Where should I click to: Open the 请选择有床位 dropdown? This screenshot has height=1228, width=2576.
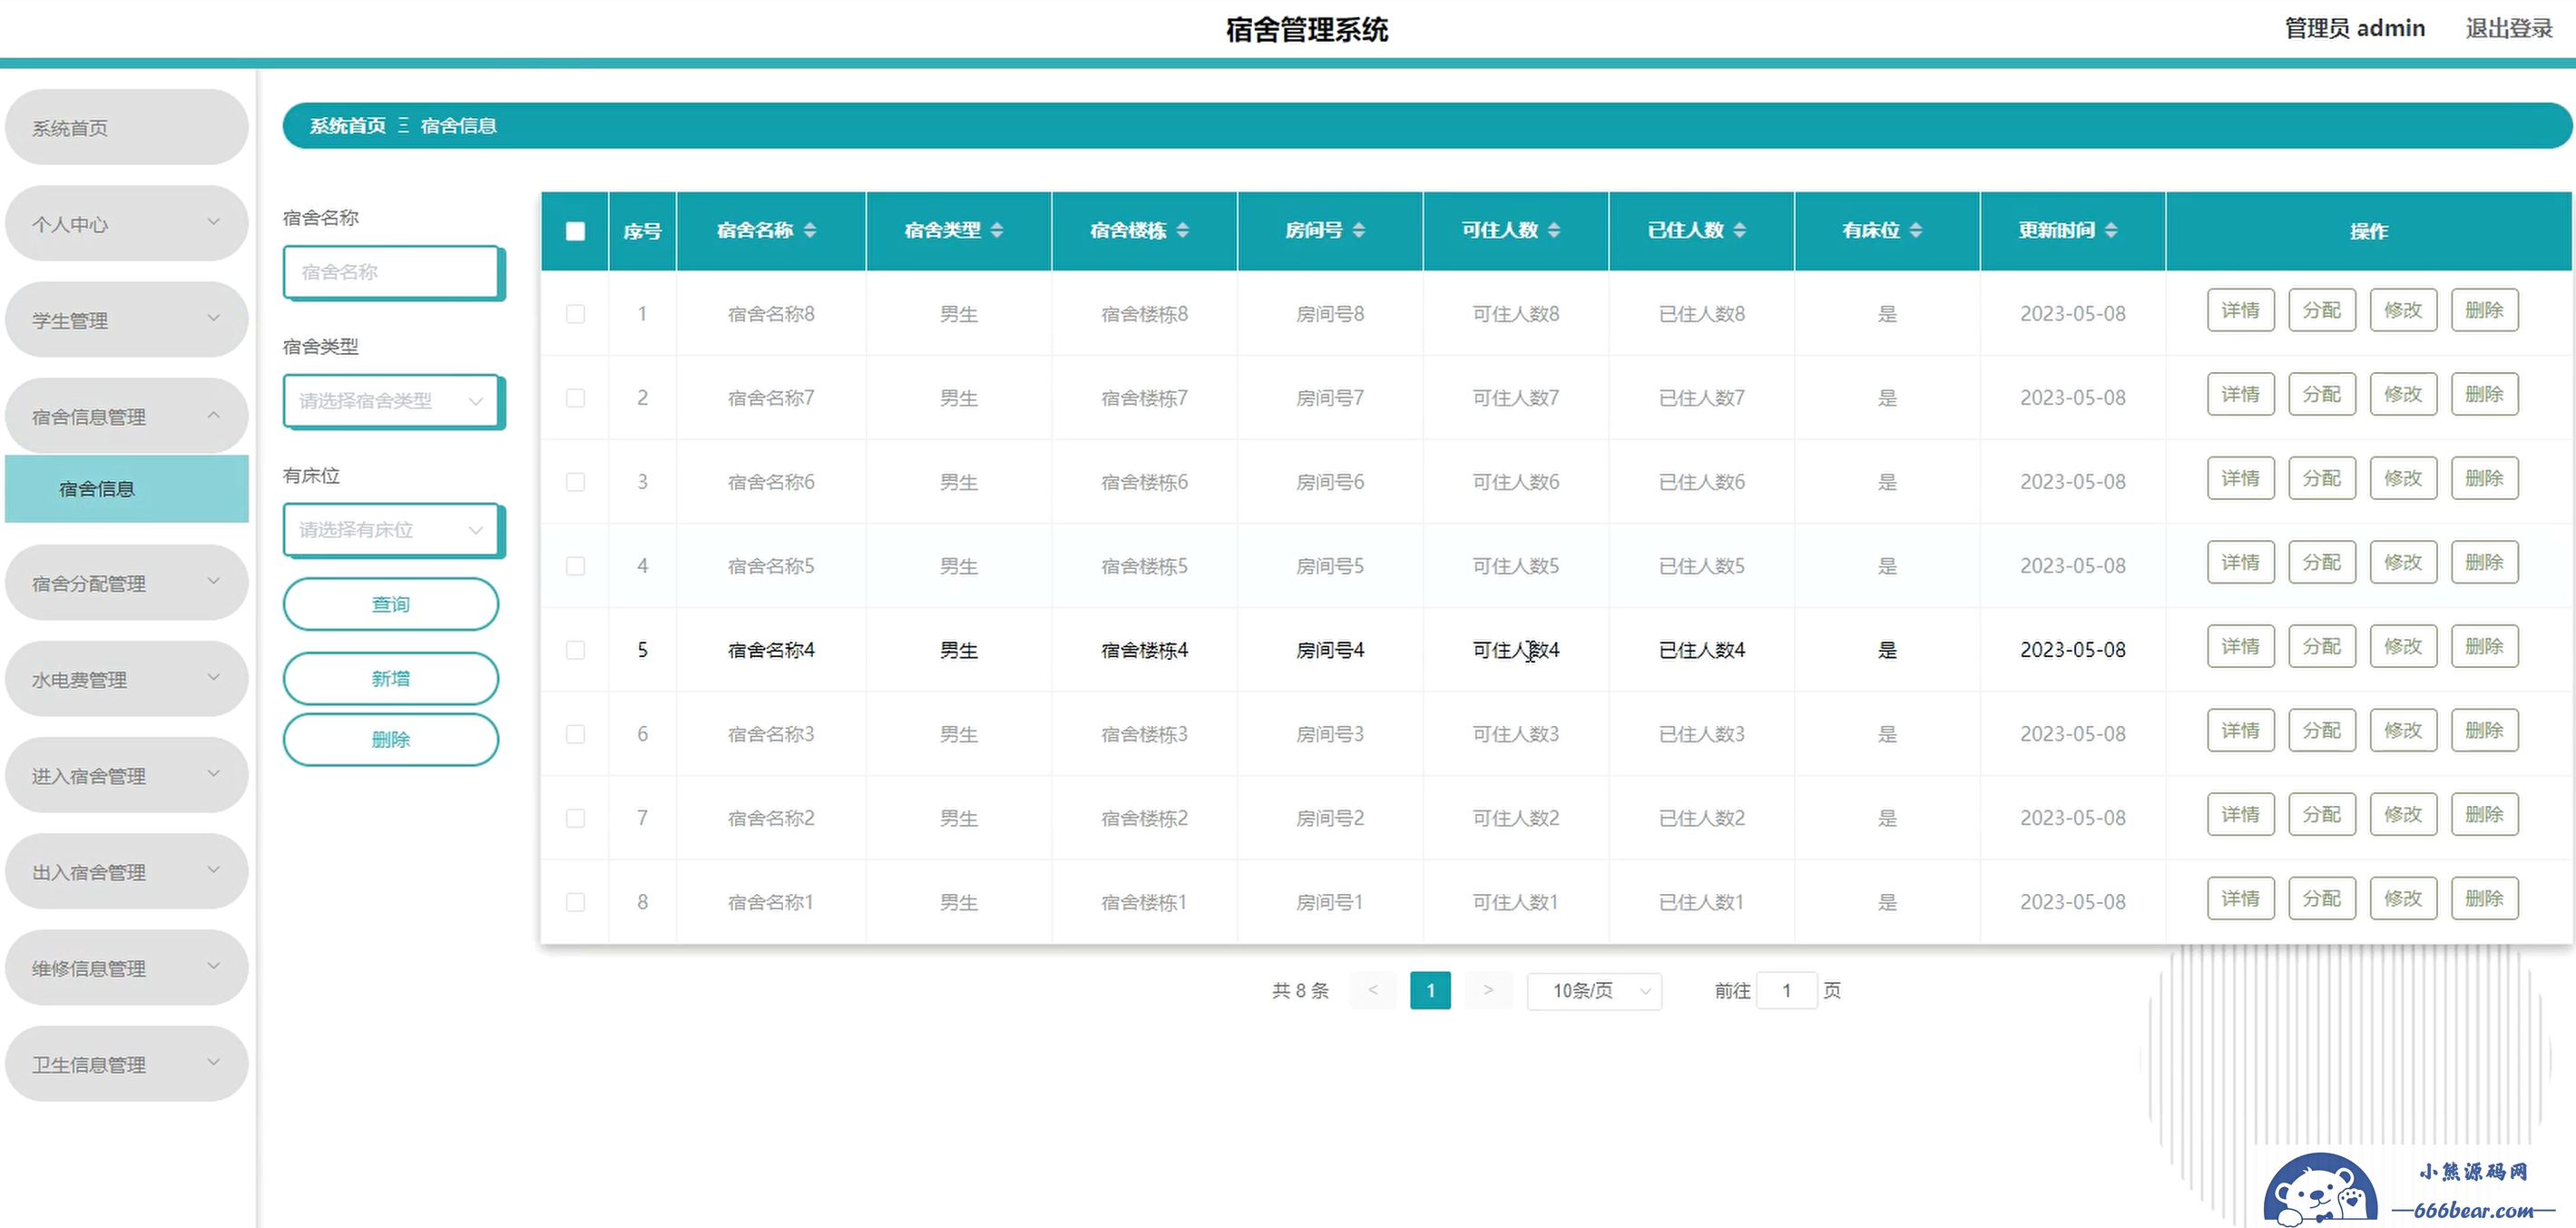click(392, 530)
